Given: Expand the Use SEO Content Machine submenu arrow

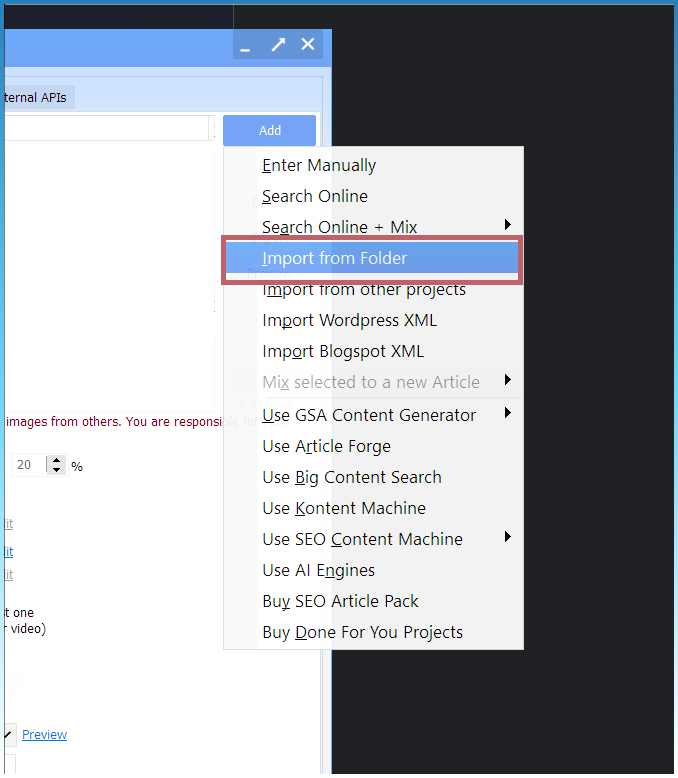Looking at the screenshot, I should pos(508,537).
